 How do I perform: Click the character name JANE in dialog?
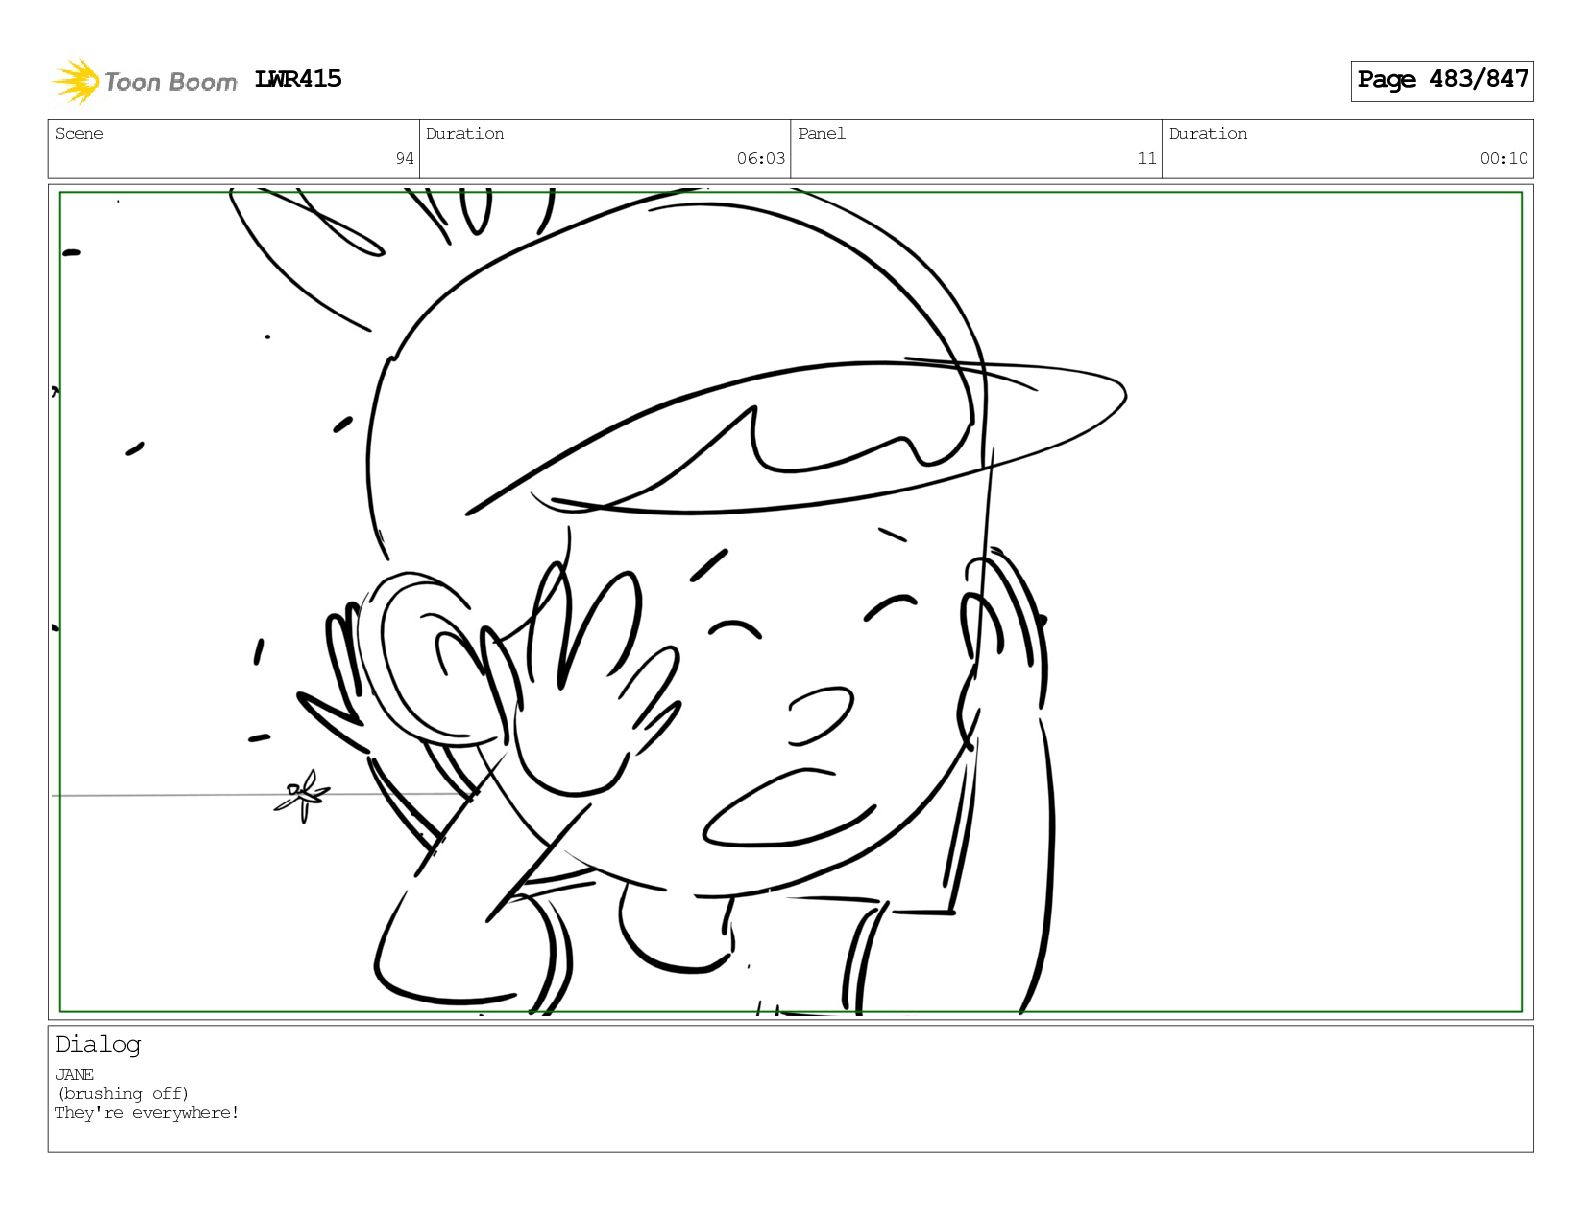tap(74, 1075)
